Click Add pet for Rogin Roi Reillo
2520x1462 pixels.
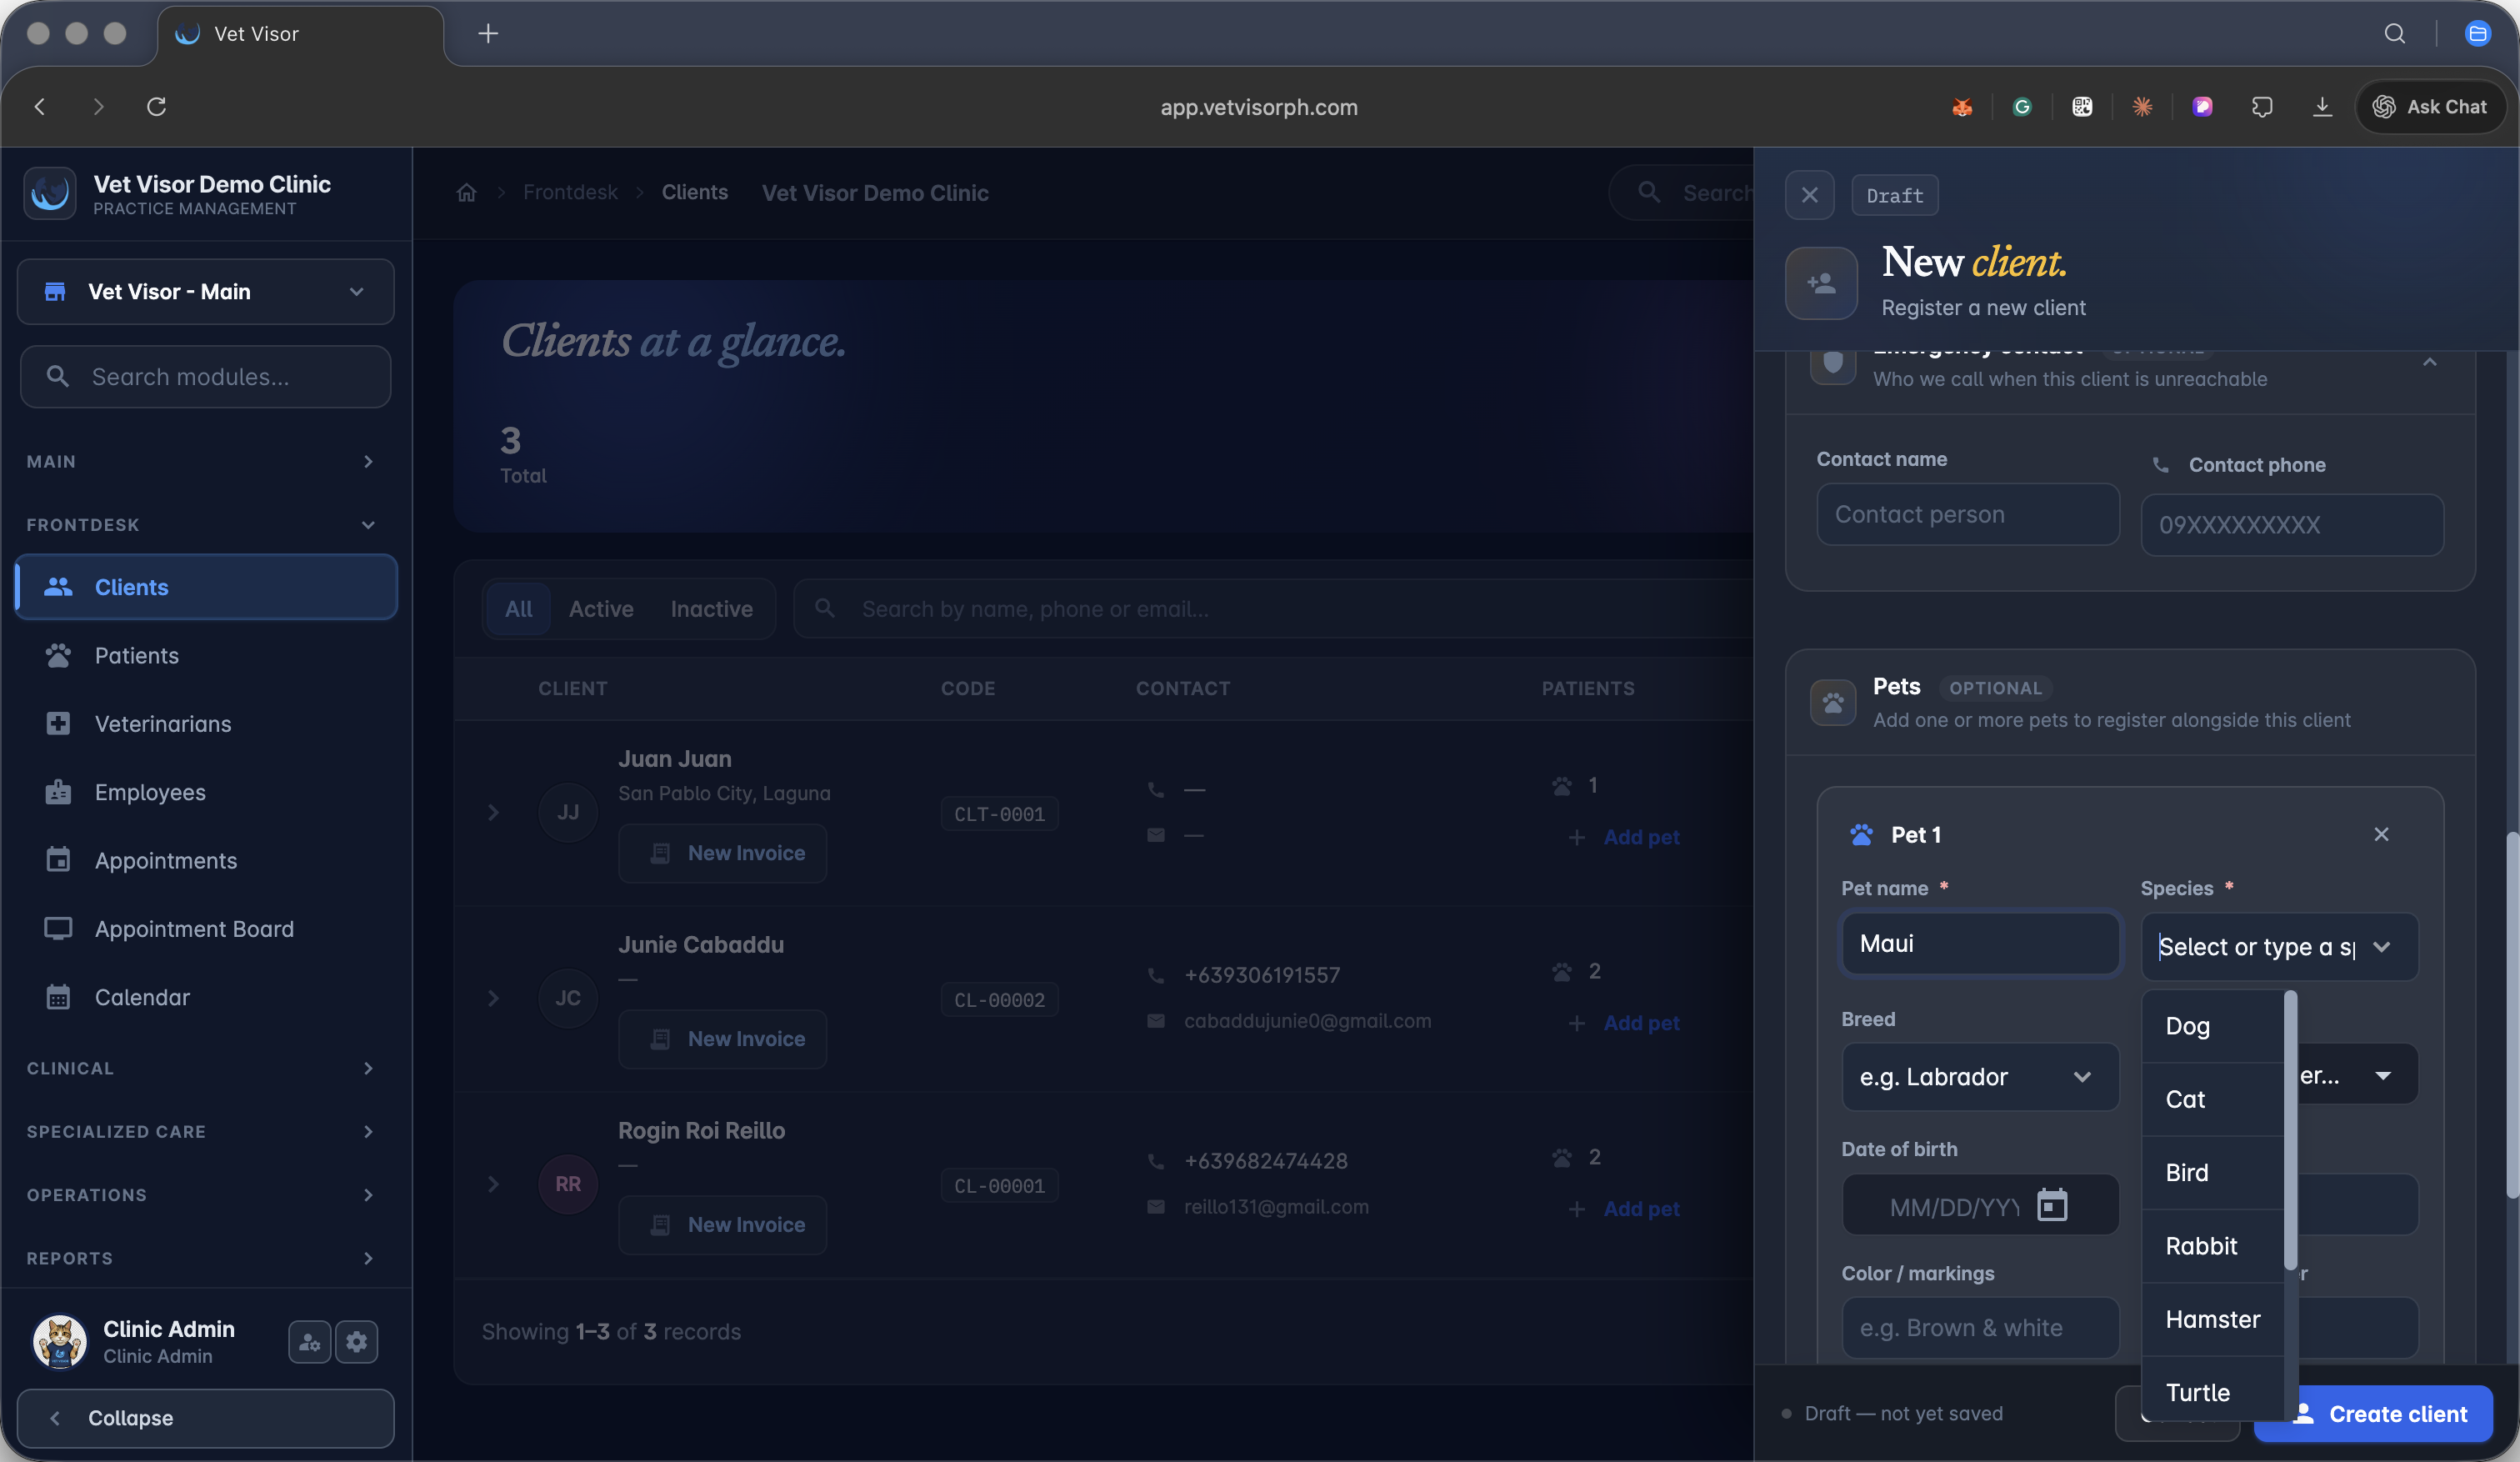(1625, 1210)
